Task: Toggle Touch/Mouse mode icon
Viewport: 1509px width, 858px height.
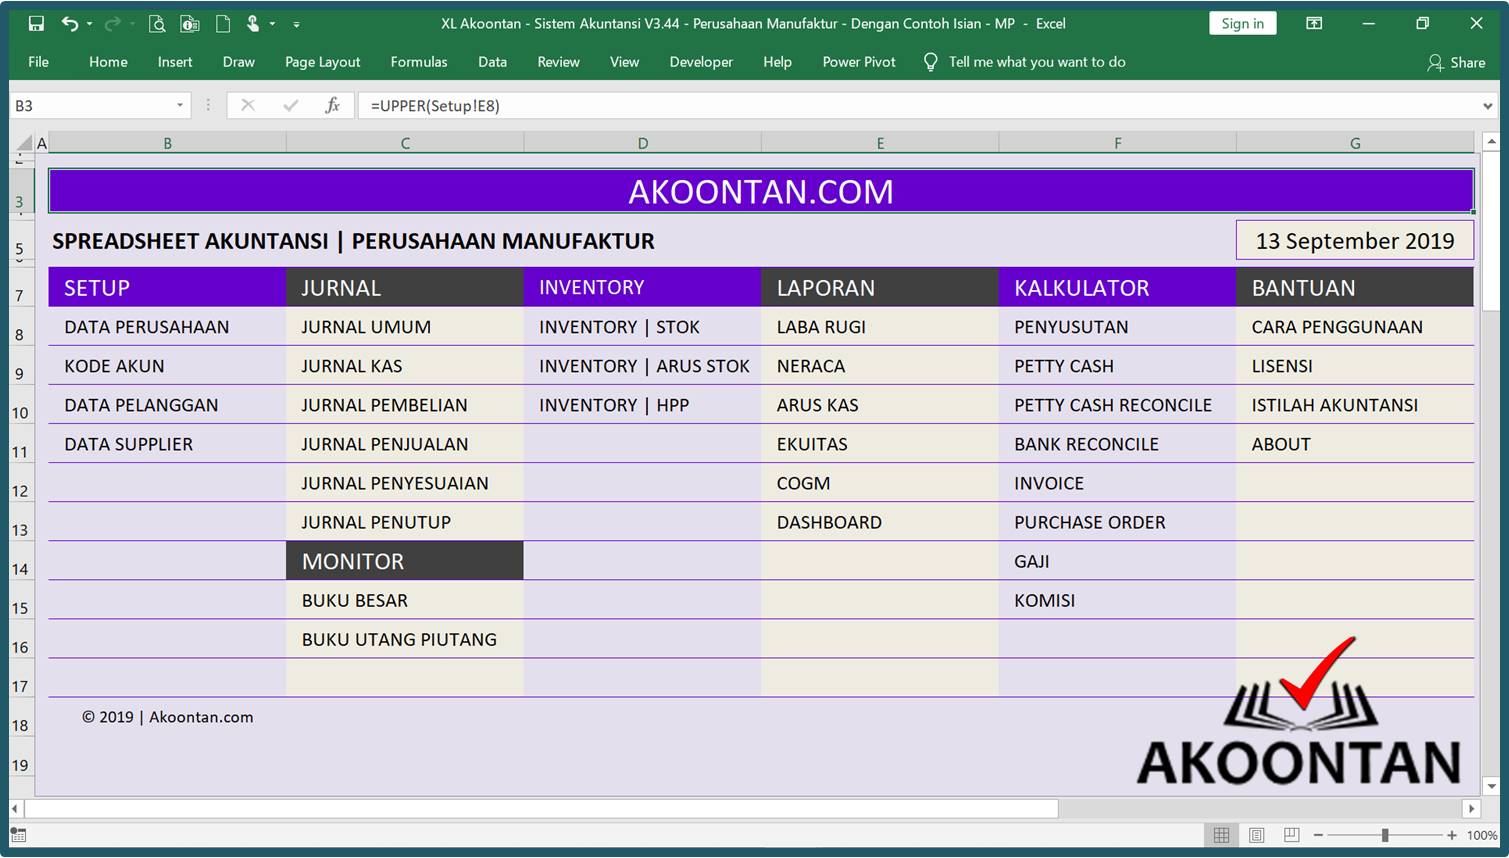Action: (x=253, y=23)
